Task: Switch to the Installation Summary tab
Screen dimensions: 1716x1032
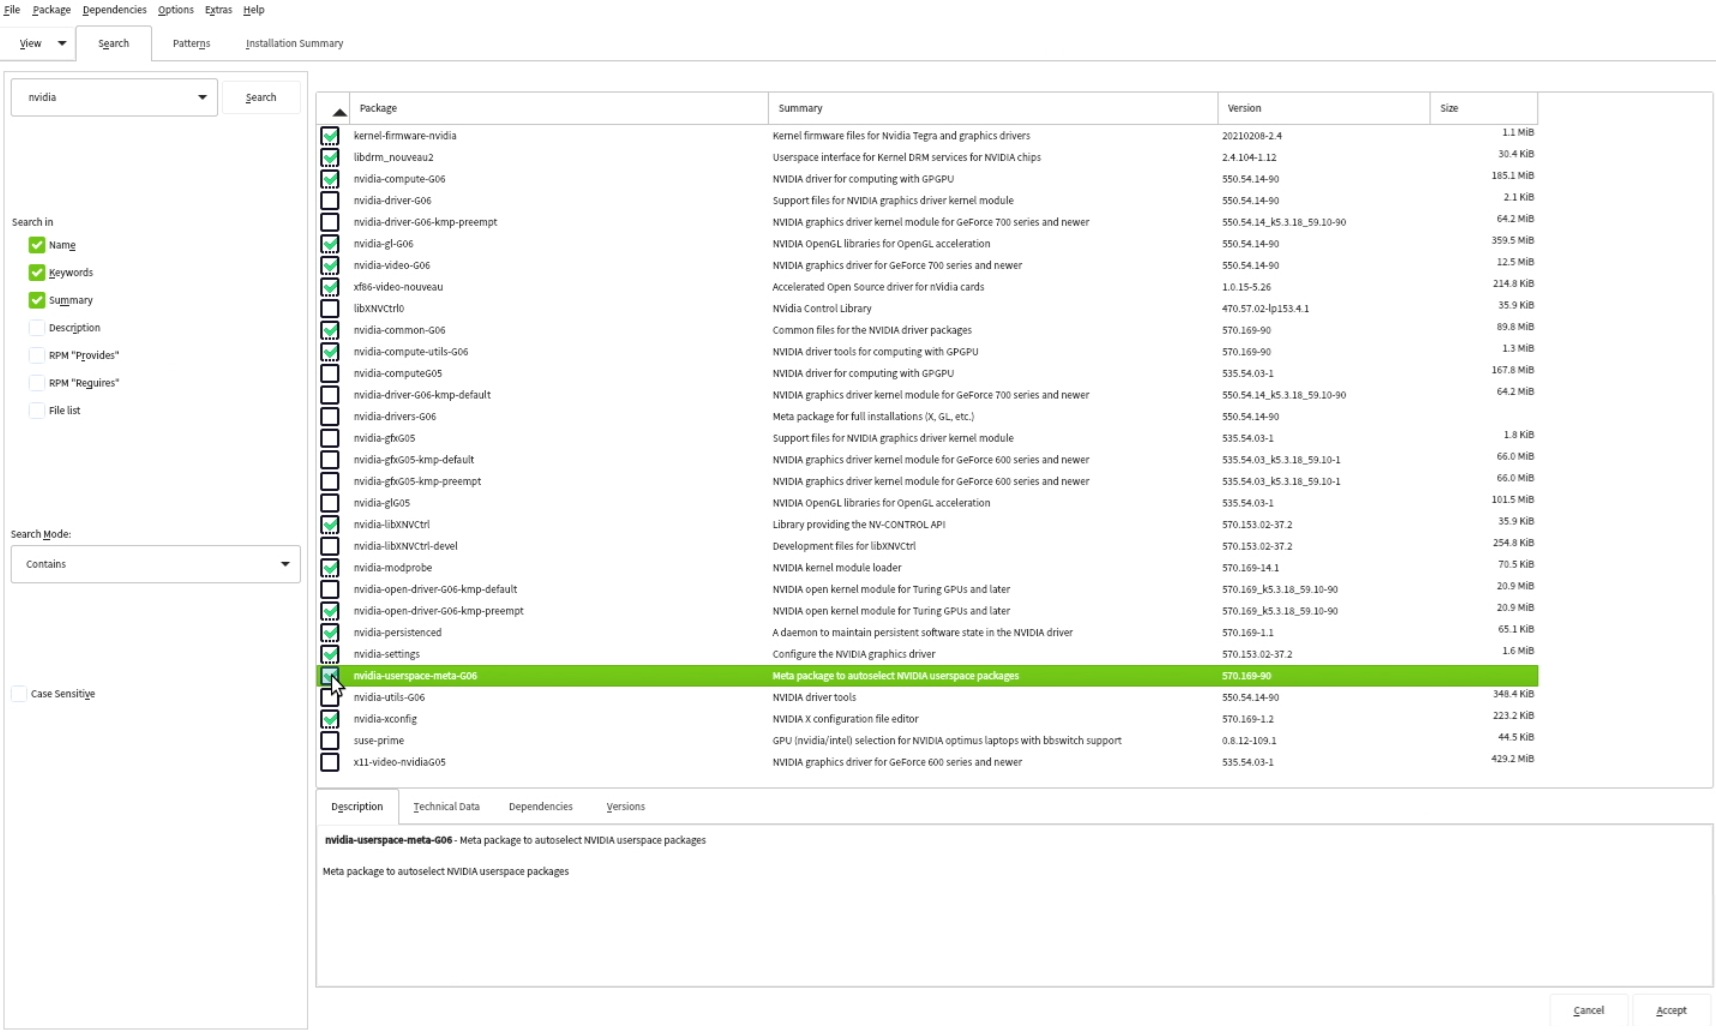Action: 294,44
